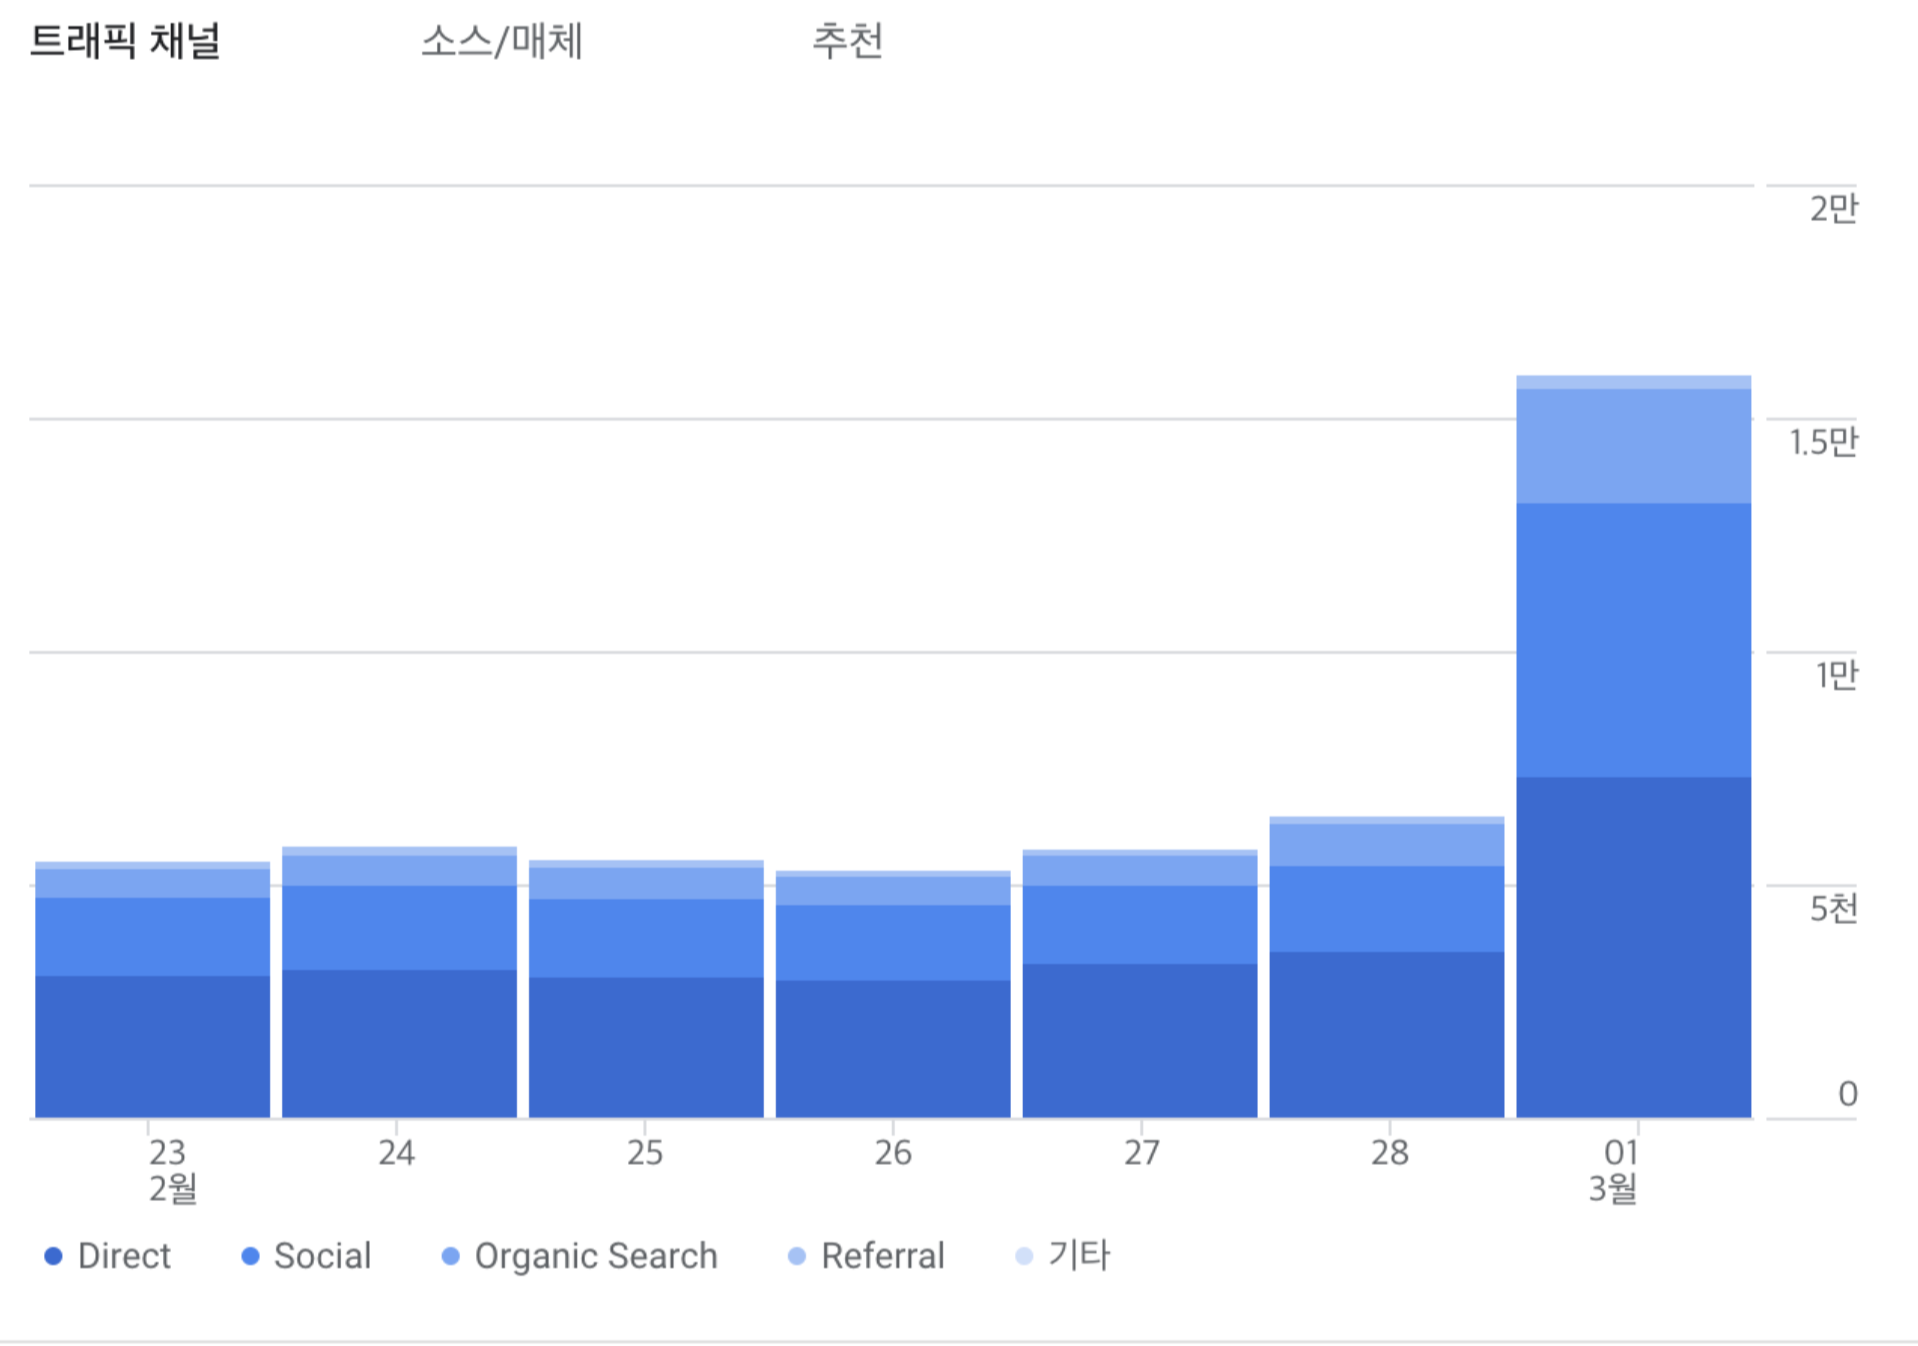
Task: Click the 1.5만 y-axis label
Action: coord(1823,442)
